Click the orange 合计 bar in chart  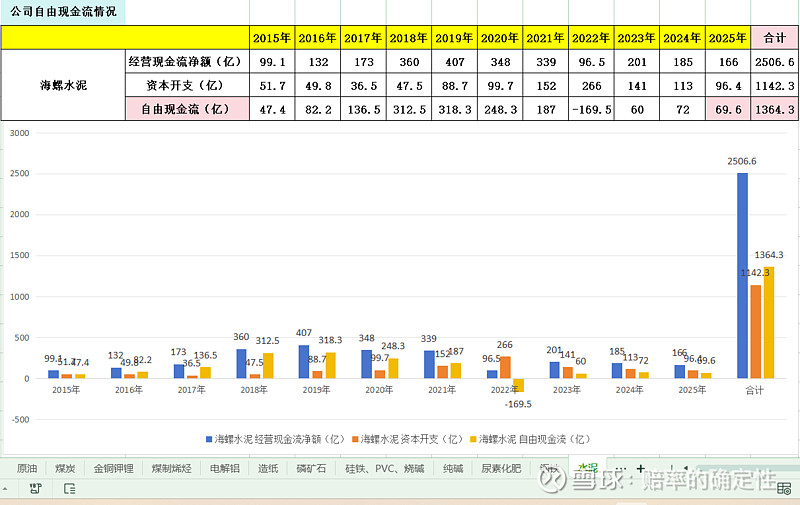[756, 332]
